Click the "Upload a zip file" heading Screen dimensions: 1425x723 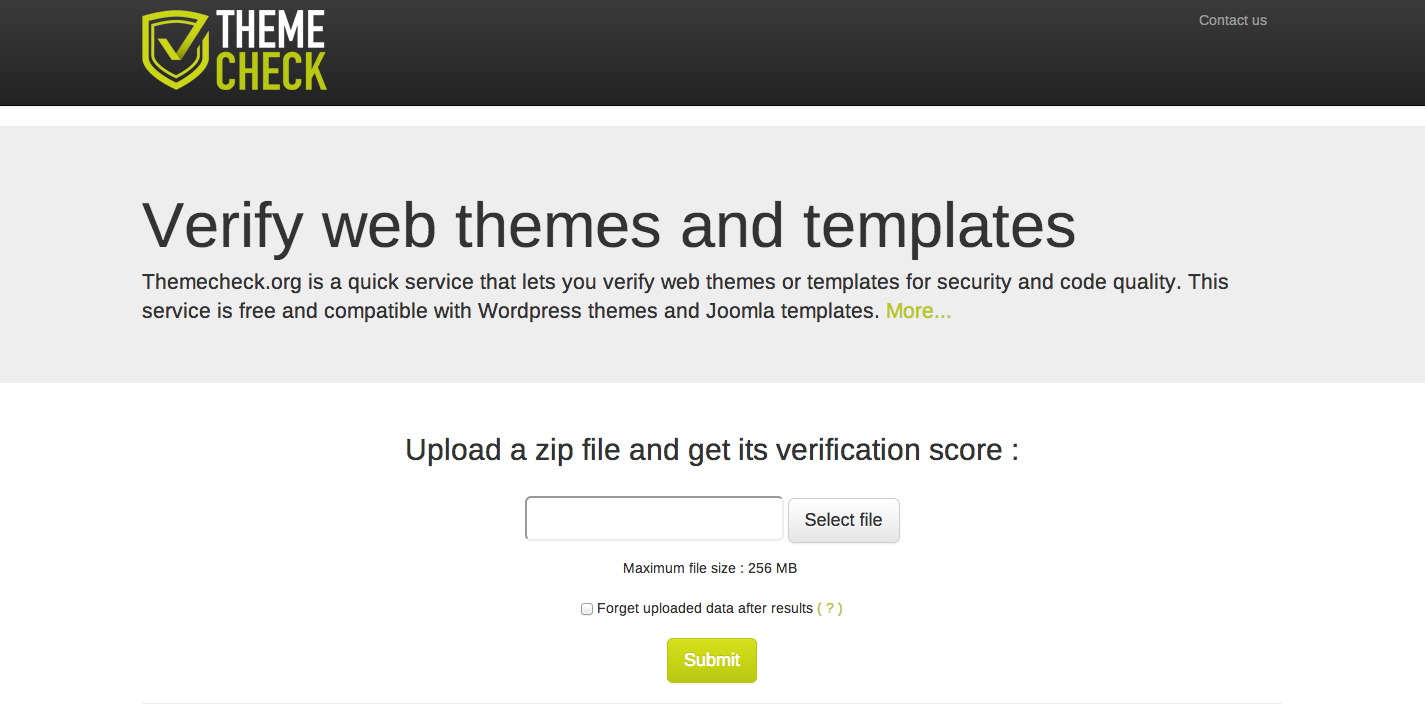[x=711, y=450]
